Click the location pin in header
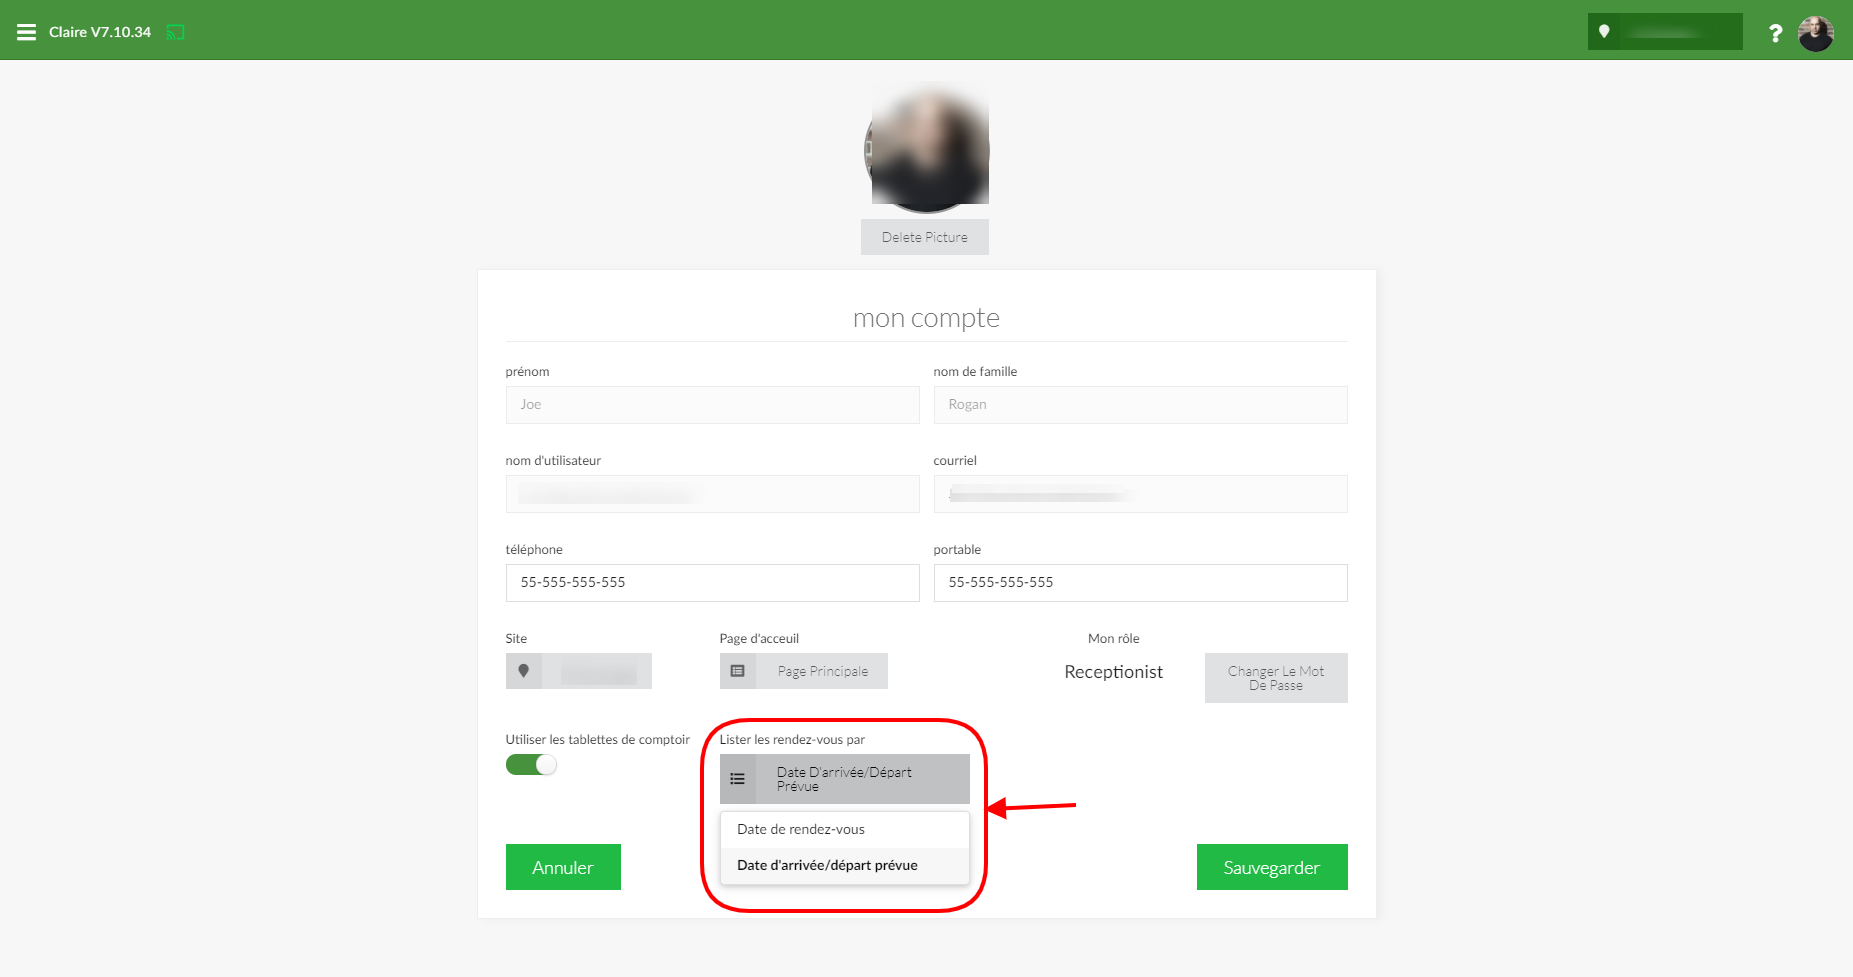 click(x=1604, y=32)
